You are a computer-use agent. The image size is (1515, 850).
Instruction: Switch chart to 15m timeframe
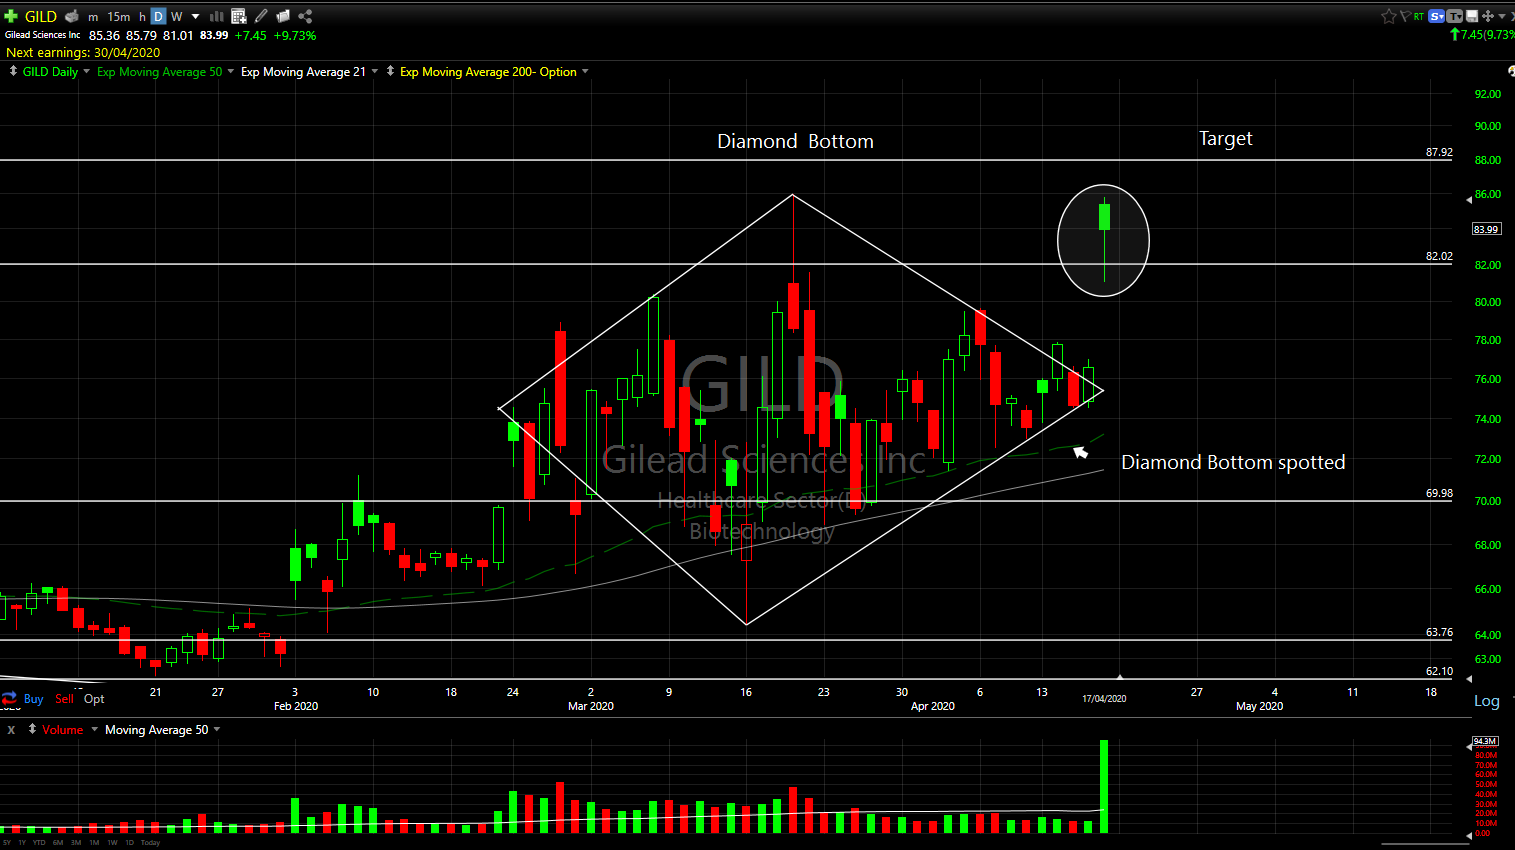(x=119, y=17)
